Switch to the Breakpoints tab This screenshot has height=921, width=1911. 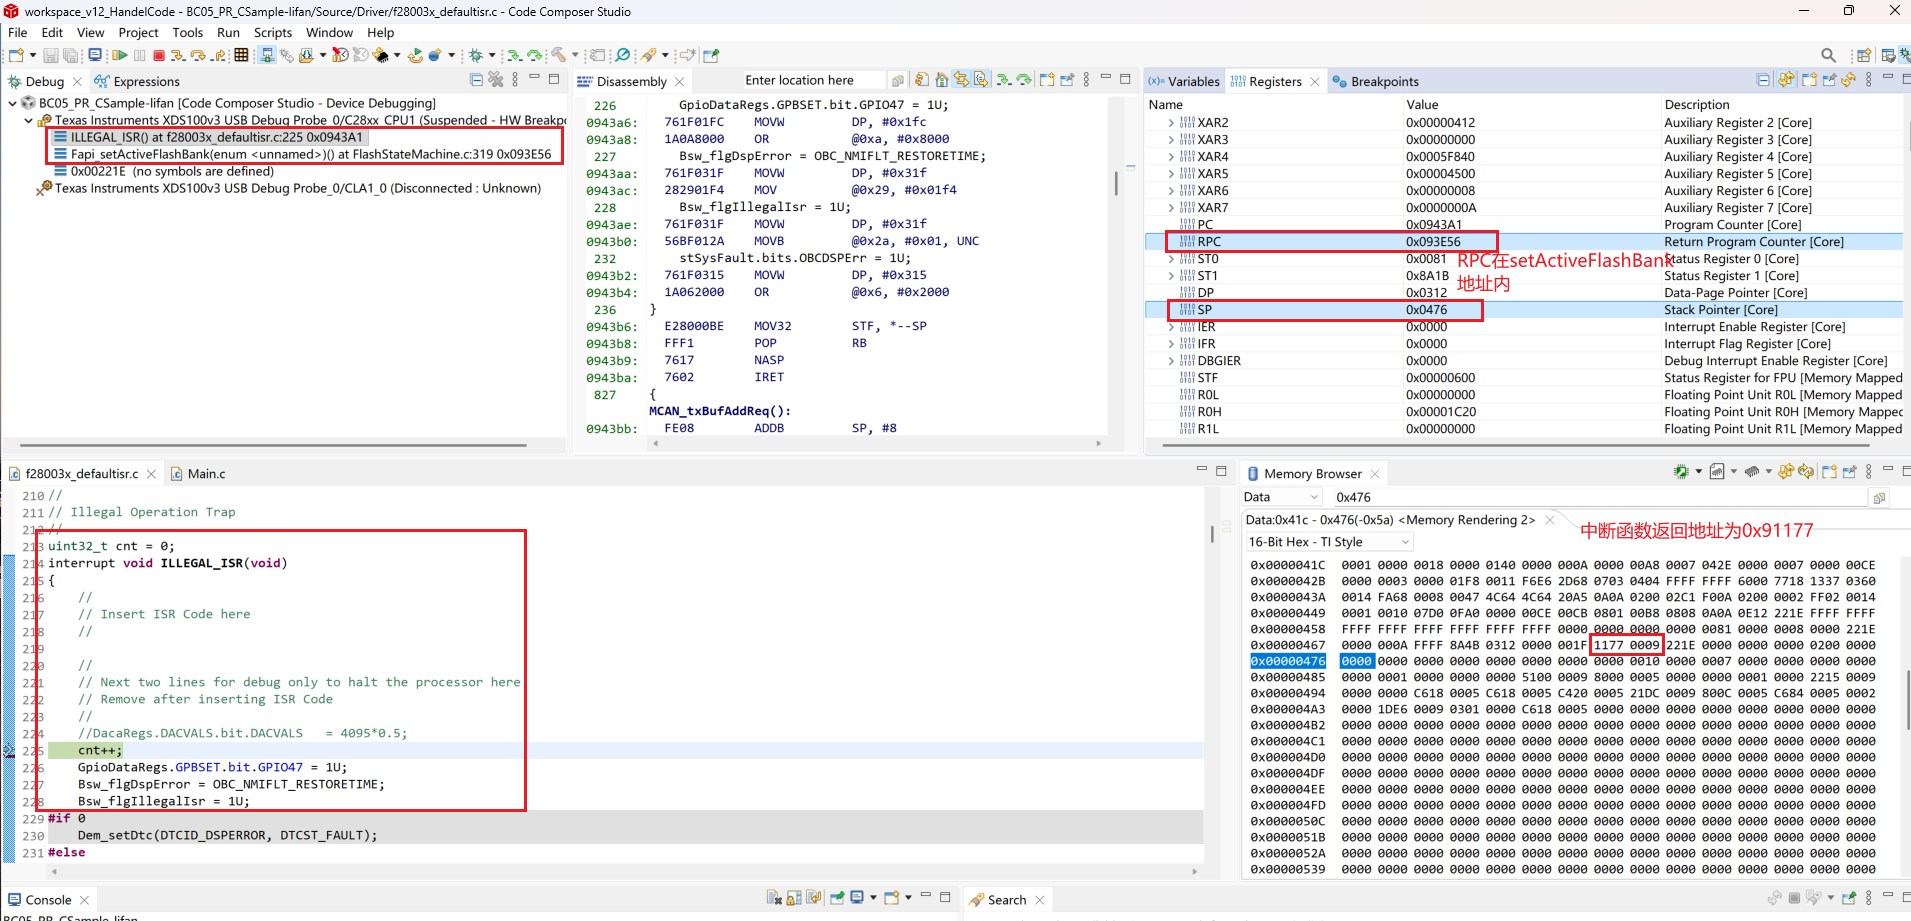(x=1376, y=82)
